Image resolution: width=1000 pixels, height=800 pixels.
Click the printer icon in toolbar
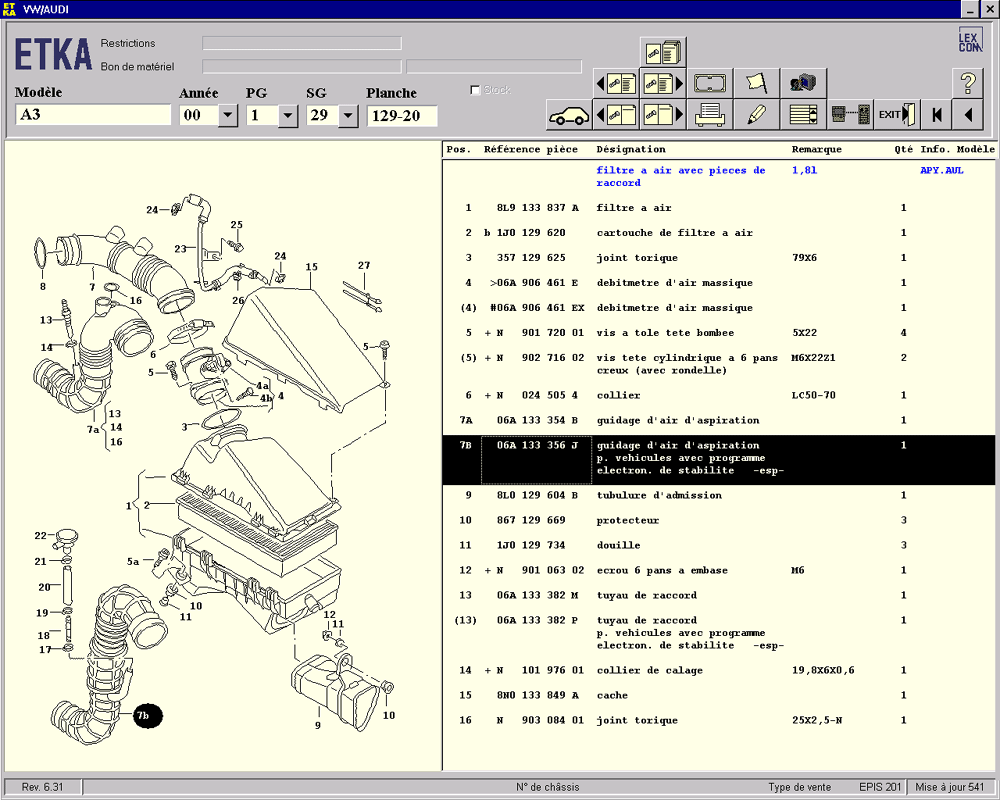[710, 114]
